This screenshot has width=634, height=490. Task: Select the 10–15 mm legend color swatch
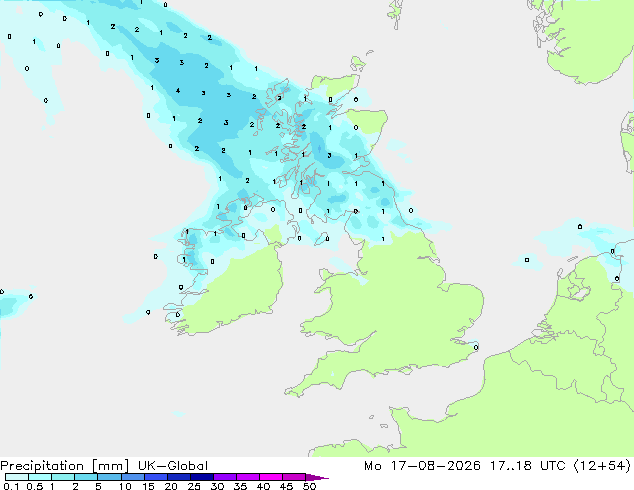(132, 477)
